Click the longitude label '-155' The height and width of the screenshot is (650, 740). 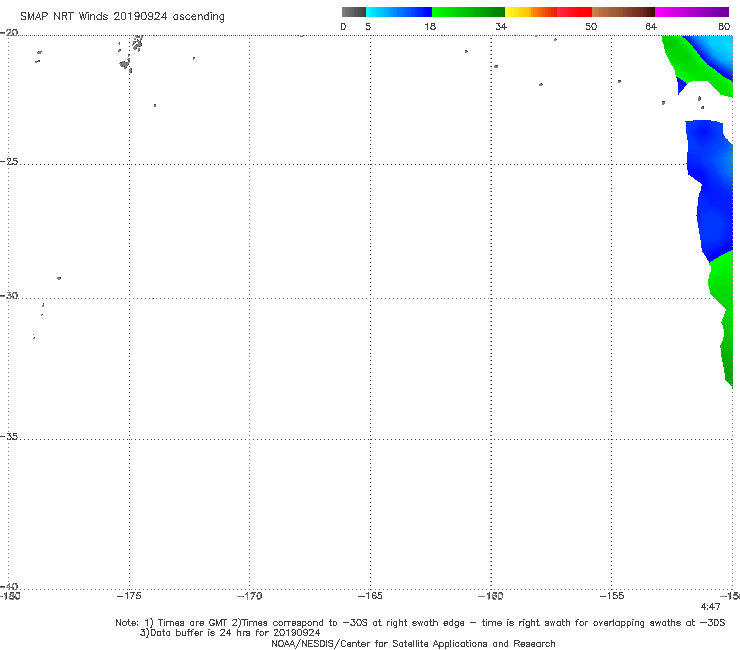coord(612,596)
